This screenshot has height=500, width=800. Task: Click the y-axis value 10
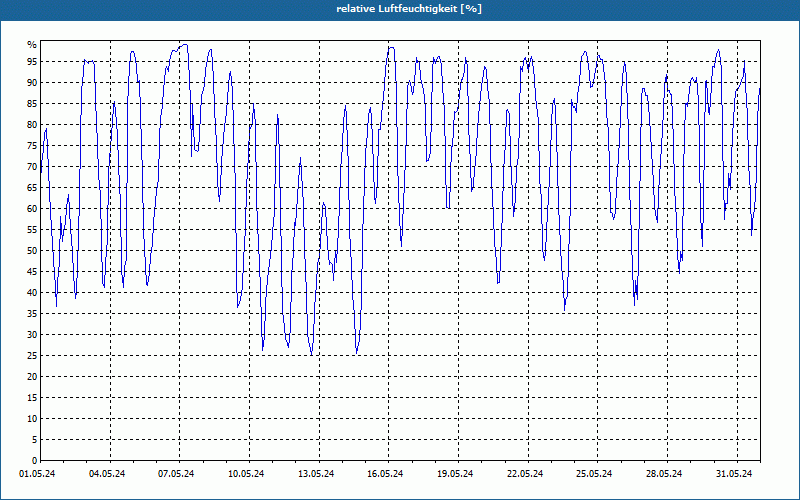click(32, 419)
